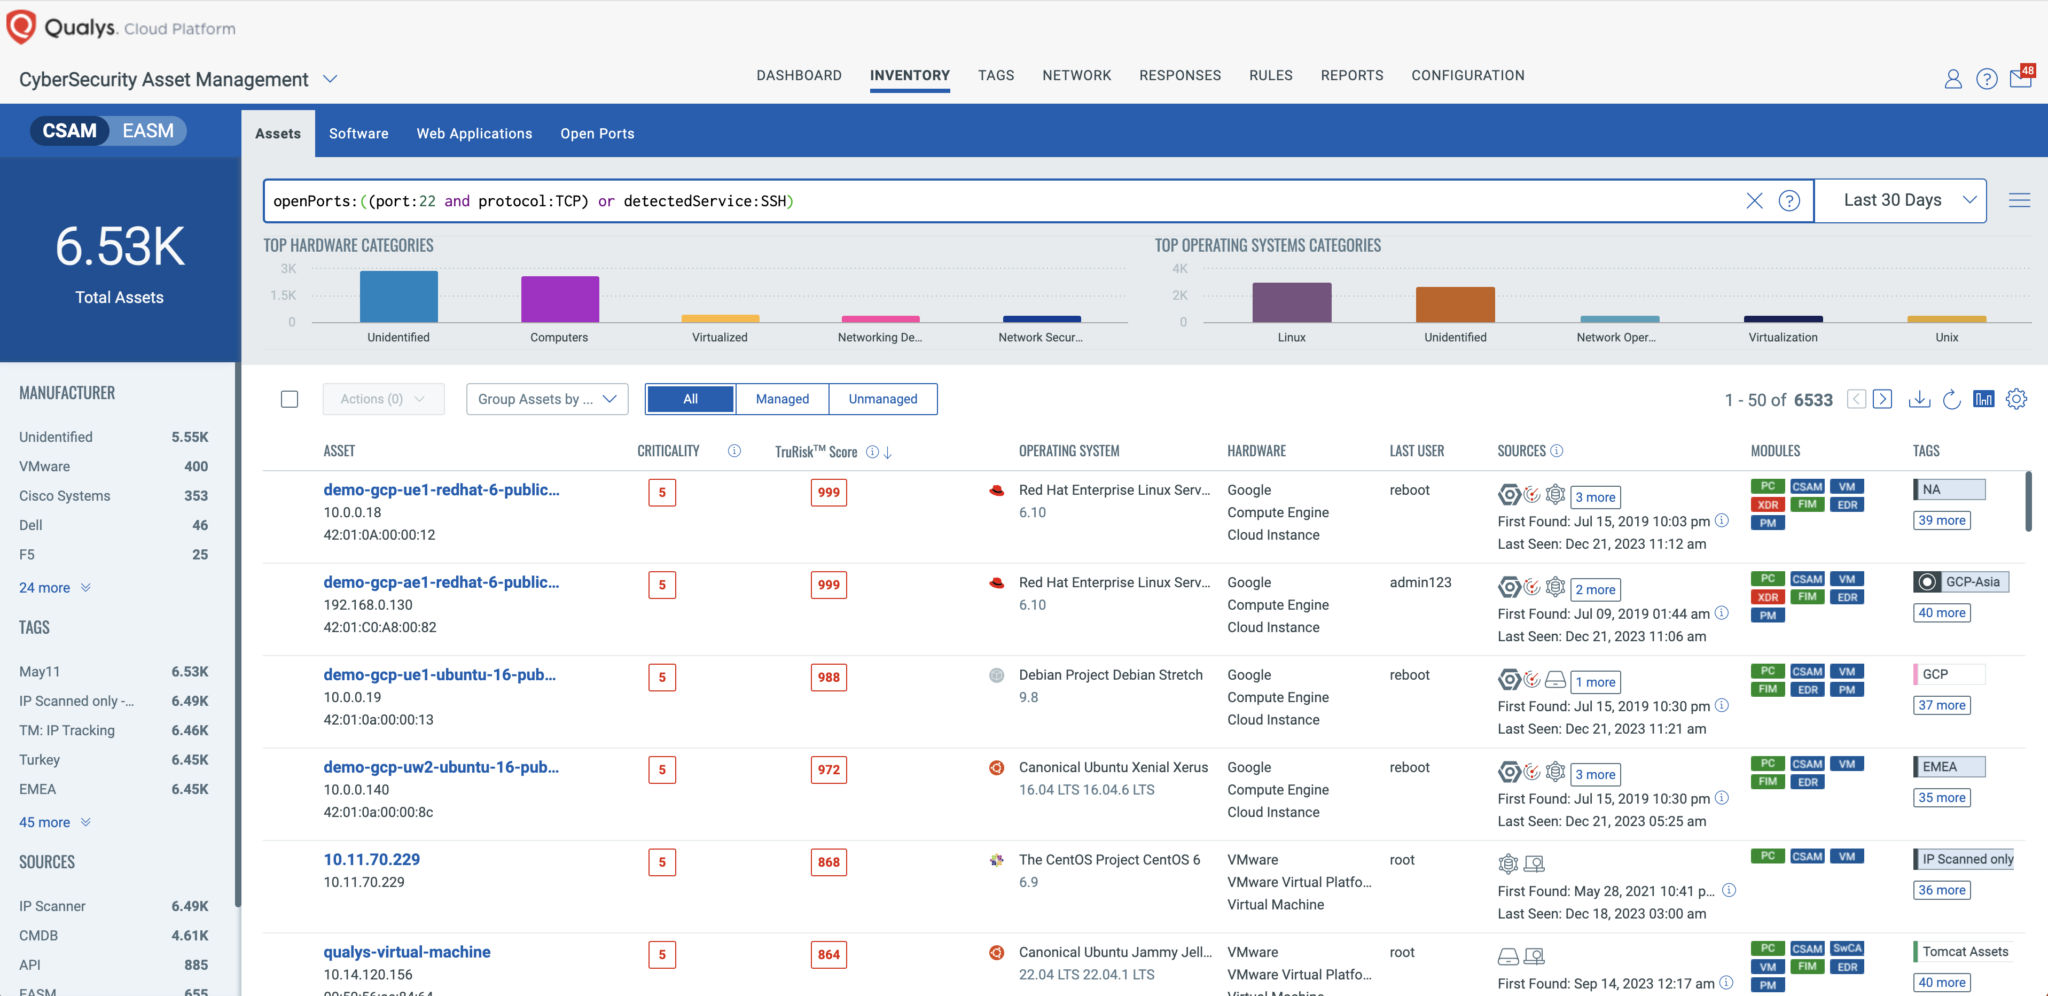Click the hamburger menu beside the time range selector

pos(2020,199)
